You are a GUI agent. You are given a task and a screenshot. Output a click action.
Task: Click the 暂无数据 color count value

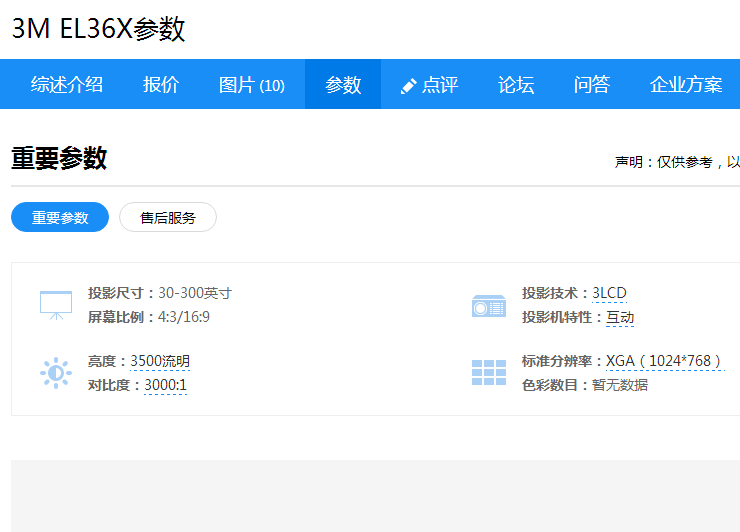pyautogui.click(x=620, y=385)
